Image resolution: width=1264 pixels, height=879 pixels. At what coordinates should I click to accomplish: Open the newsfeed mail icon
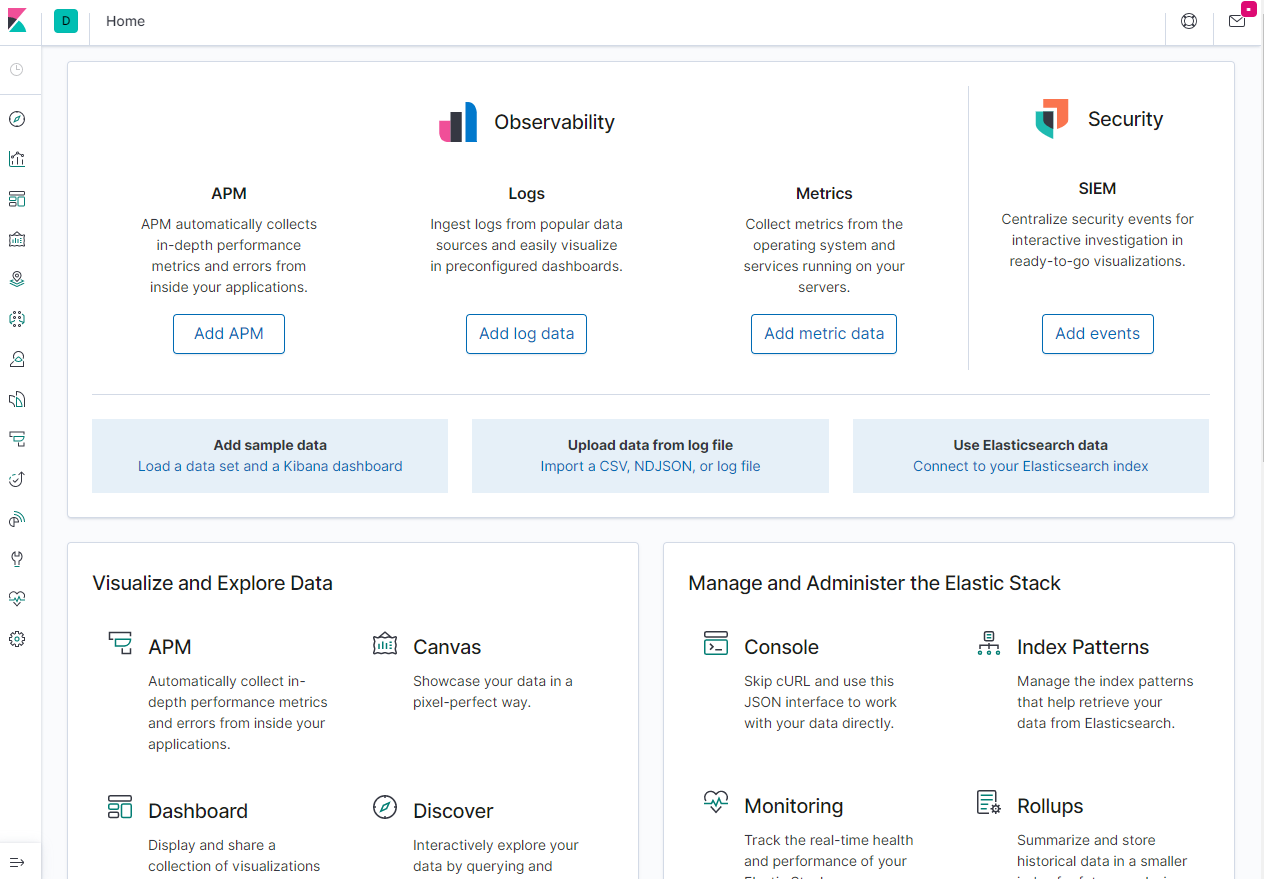pos(1237,21)
